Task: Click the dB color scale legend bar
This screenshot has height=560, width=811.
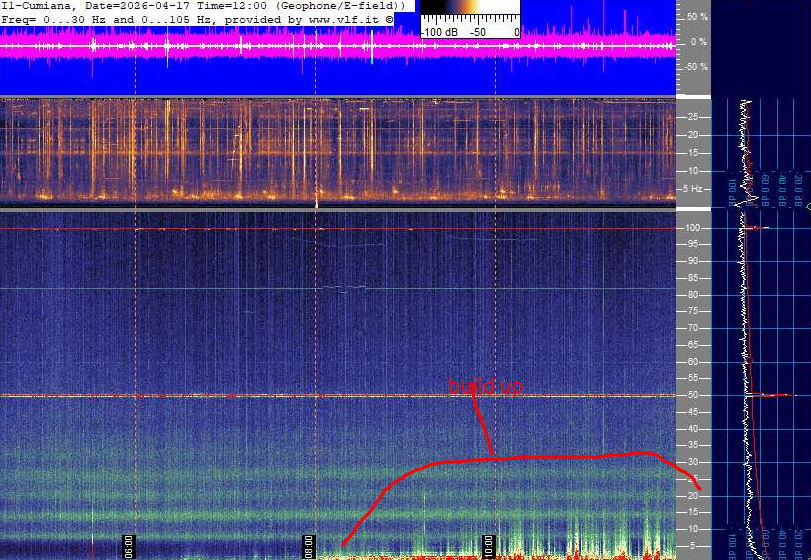Action: pos(469,12)
